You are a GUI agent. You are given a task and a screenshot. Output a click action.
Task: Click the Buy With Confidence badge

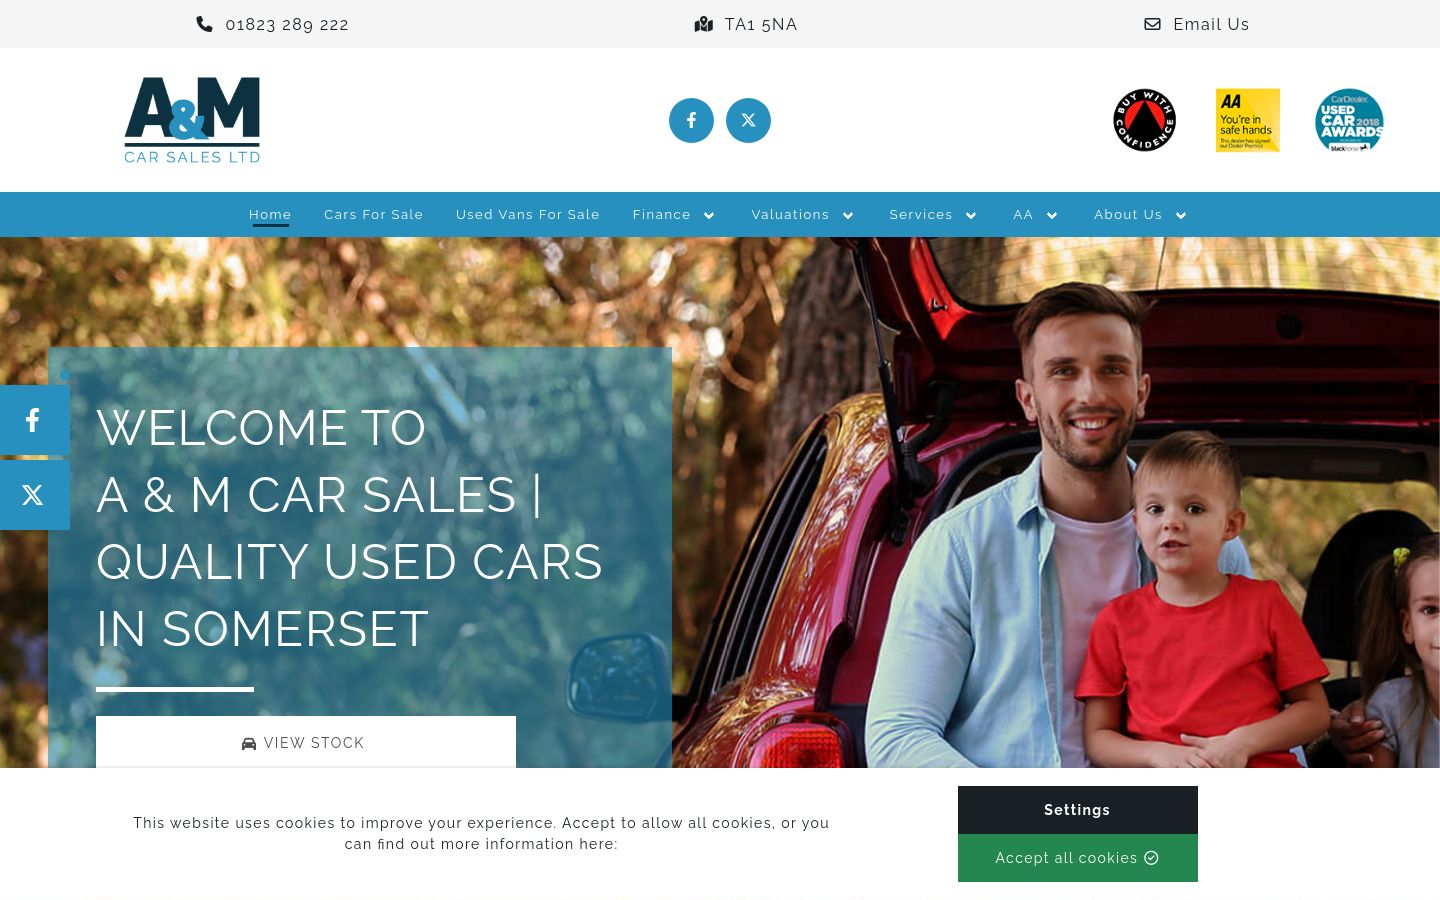(1144, 120)
